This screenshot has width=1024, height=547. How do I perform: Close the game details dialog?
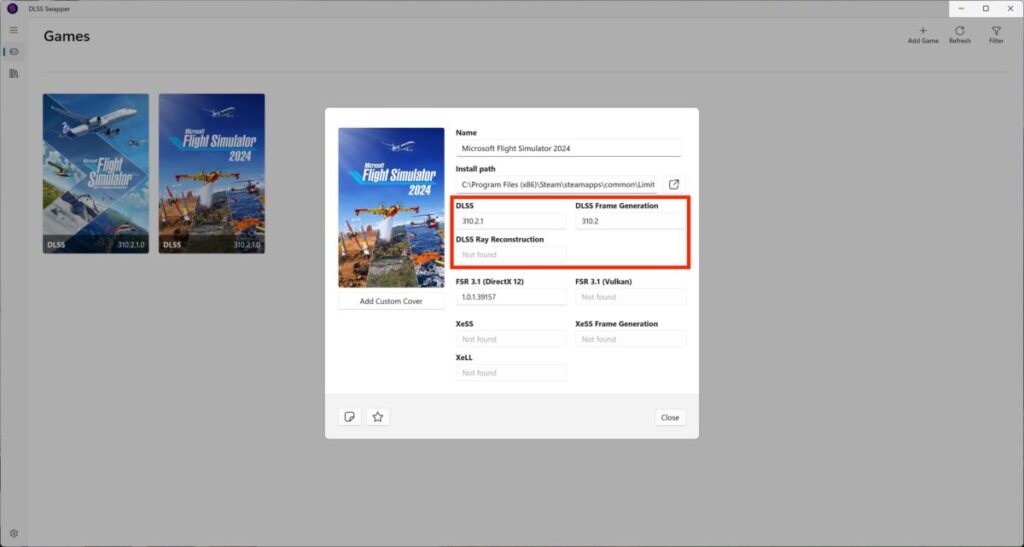(669, 417)
